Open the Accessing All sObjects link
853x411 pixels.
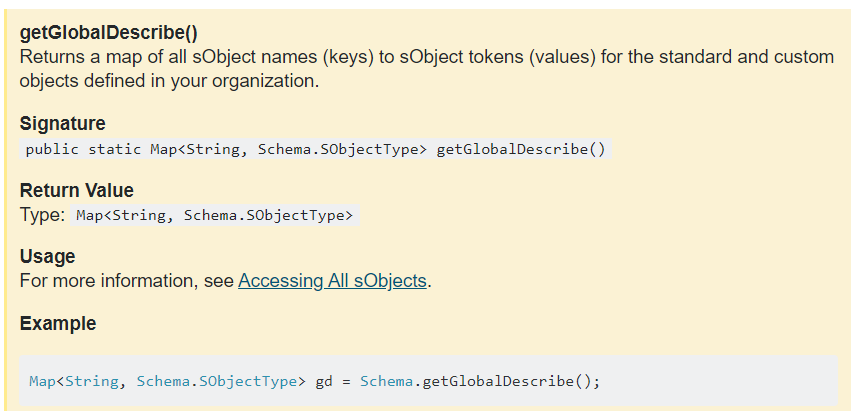click(332, 281)
